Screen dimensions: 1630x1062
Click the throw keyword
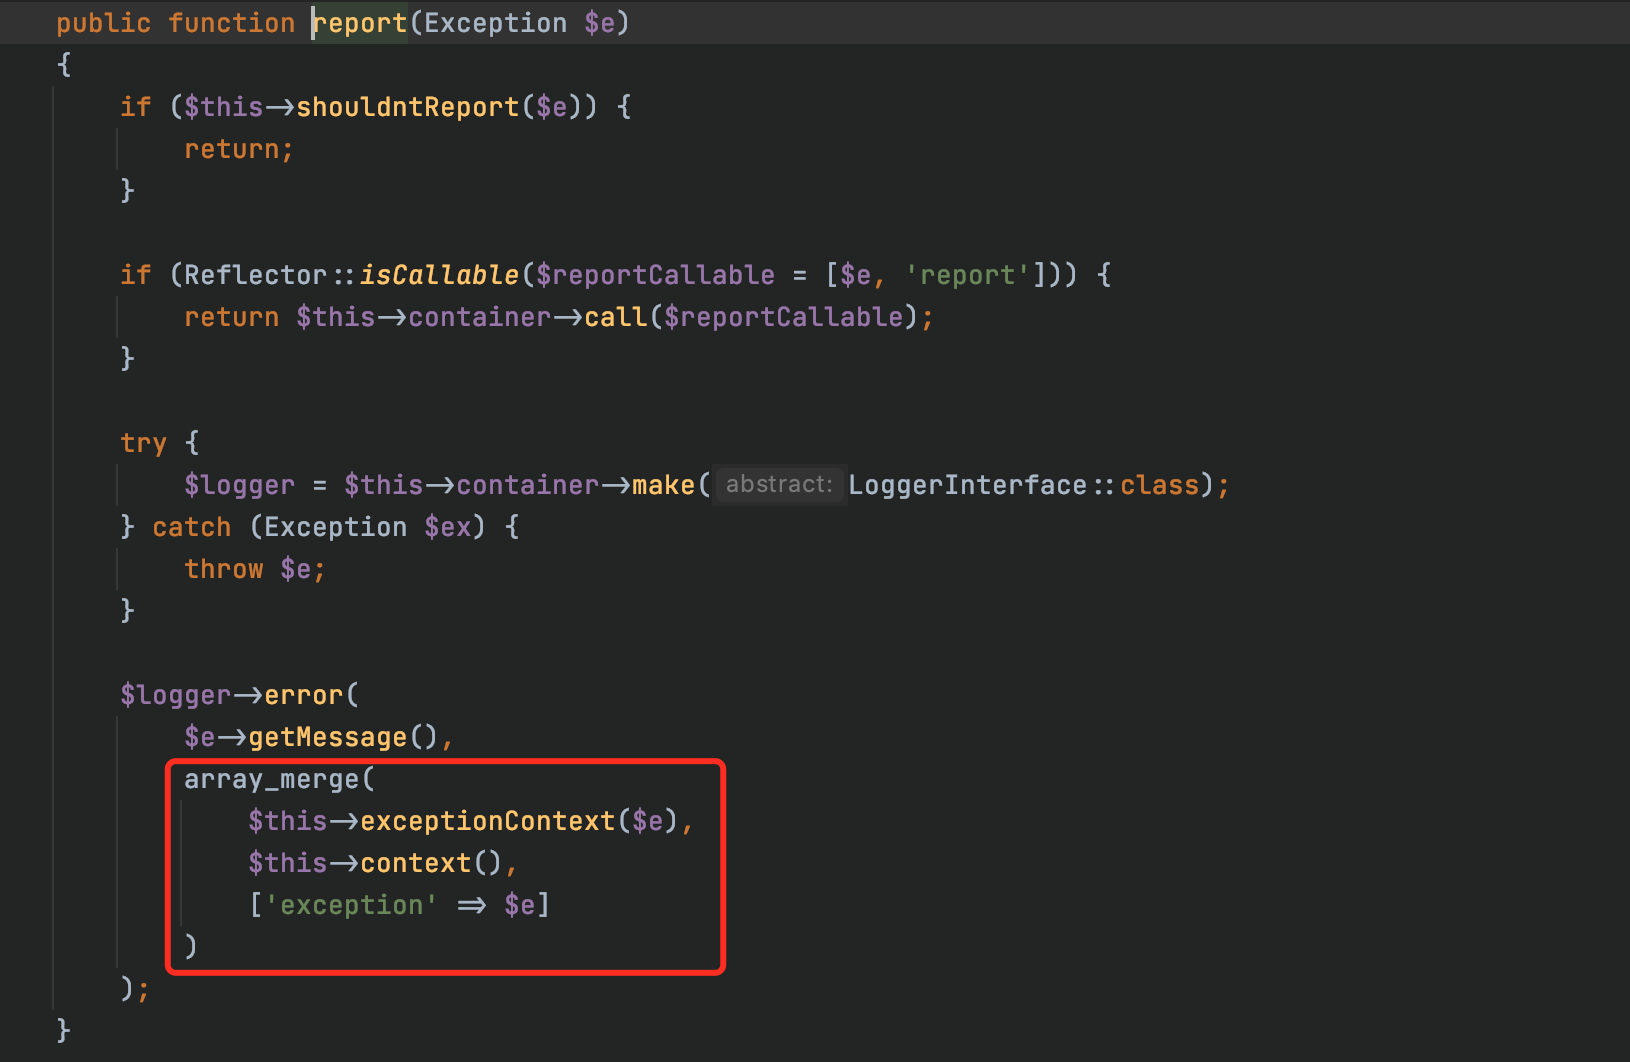coord(223,569)
